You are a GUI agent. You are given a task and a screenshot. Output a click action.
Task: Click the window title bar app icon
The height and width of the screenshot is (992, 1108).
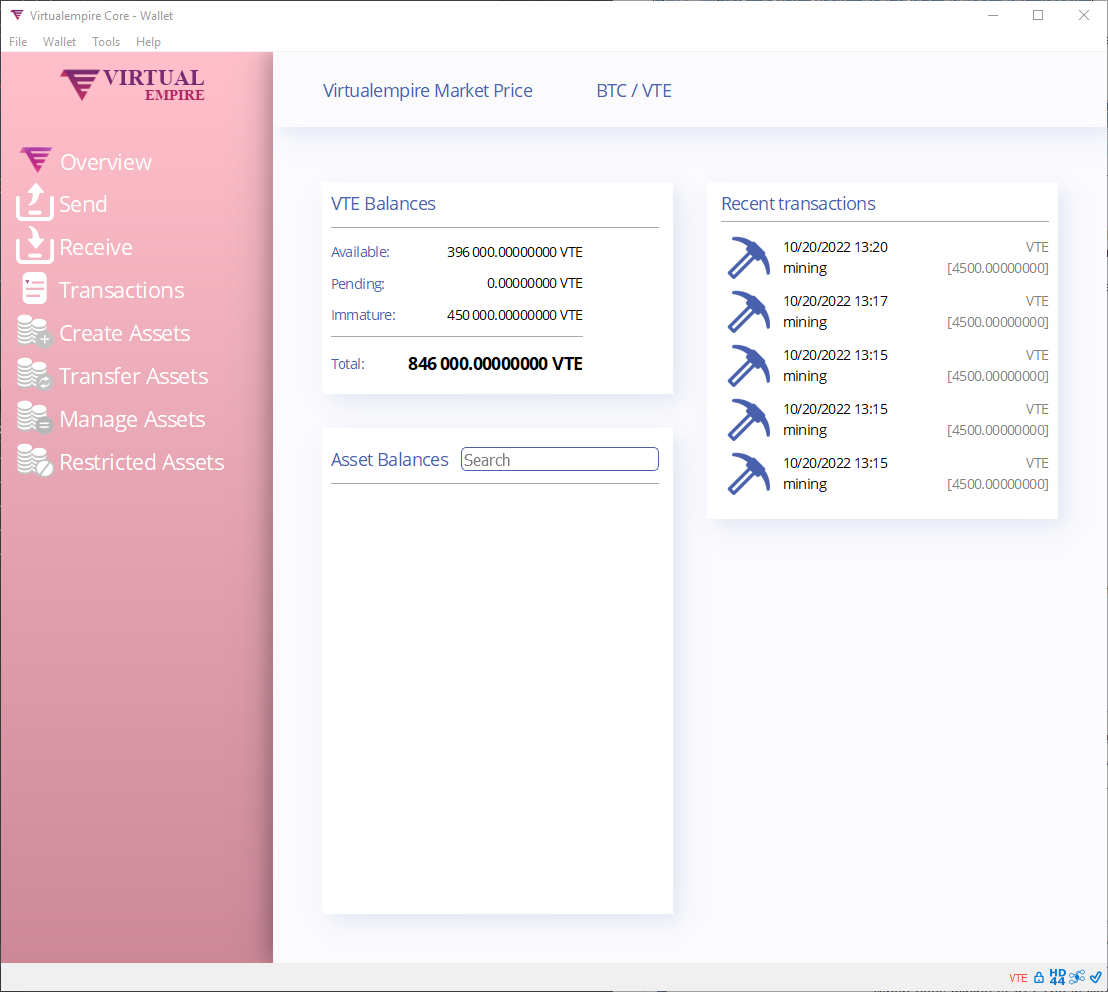pos(17,16)
